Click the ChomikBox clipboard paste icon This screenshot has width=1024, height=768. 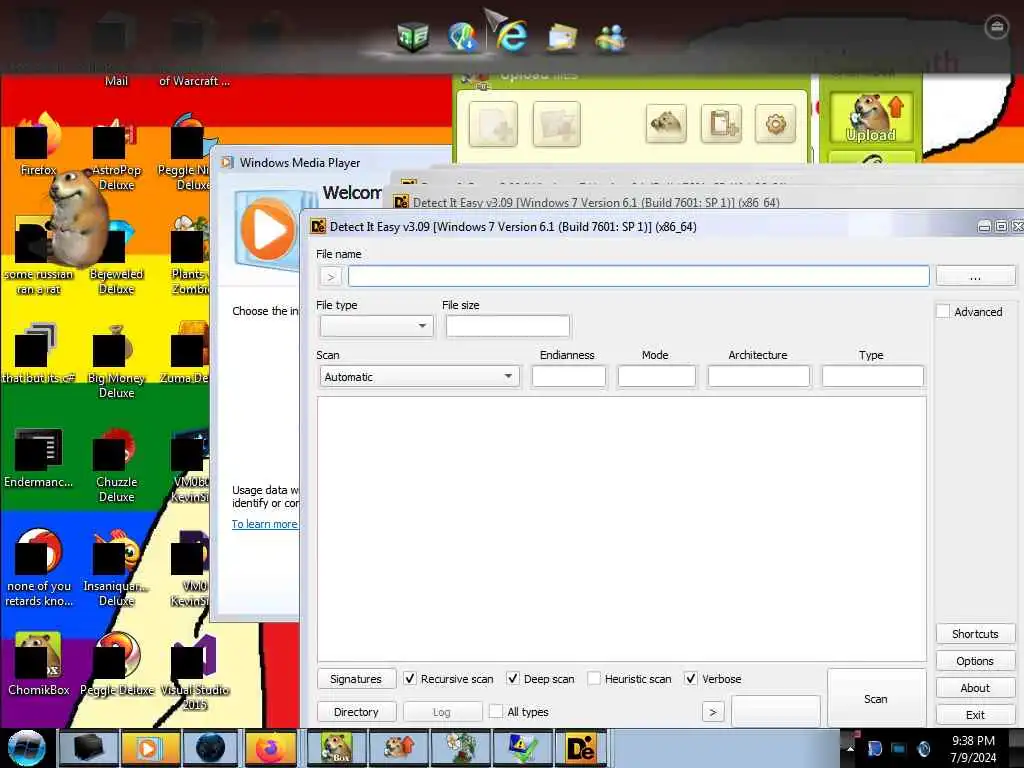pos(721,123)
